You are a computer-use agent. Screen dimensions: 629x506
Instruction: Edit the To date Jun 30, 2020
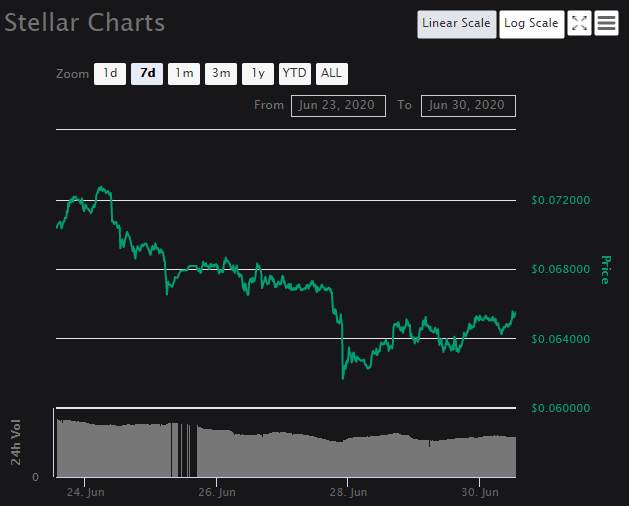point(468,106)
